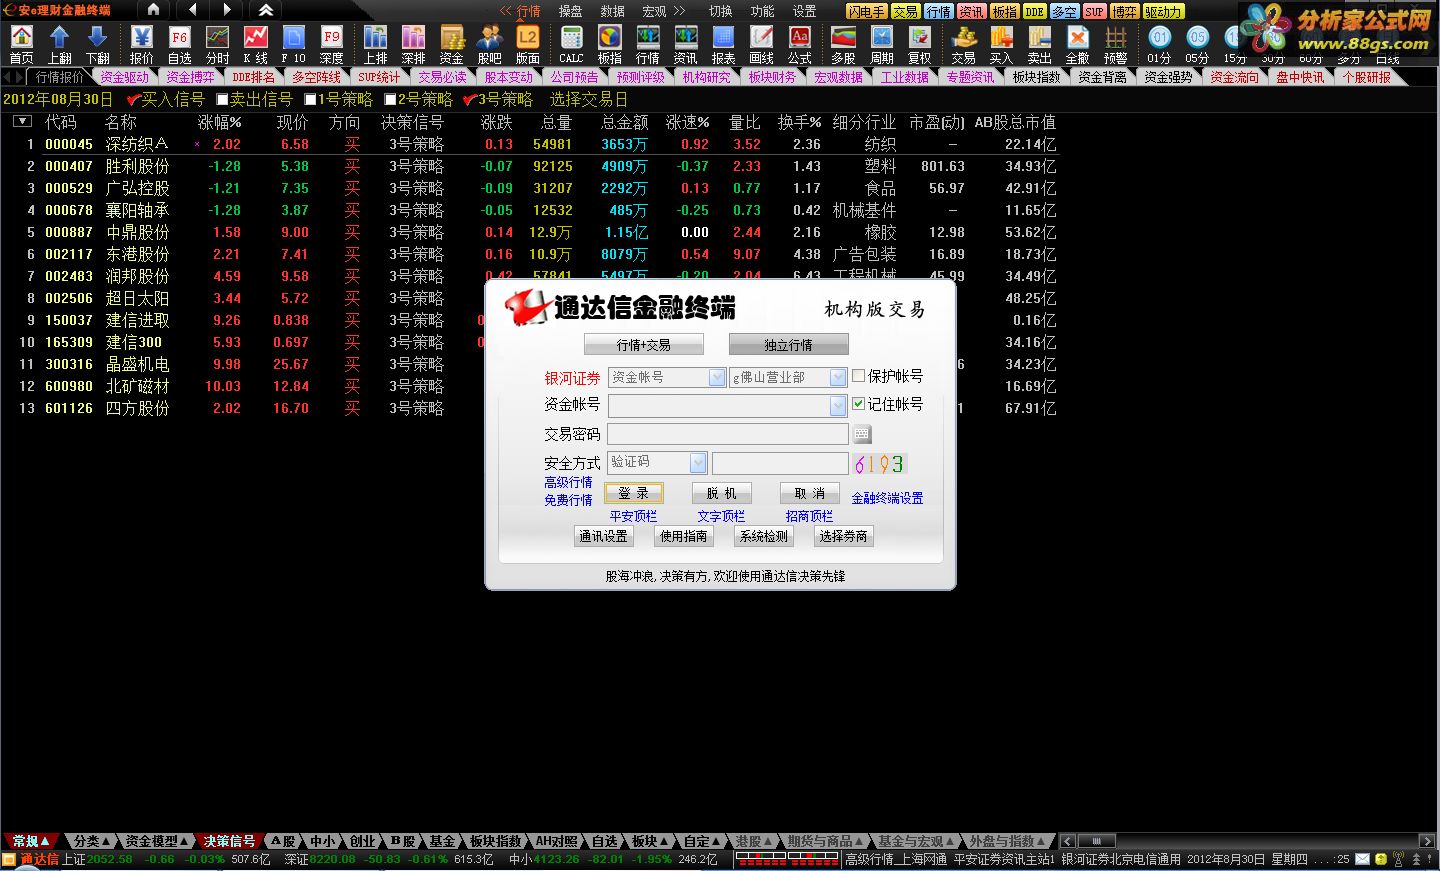Uncheck the 记住帐号 checkbox
This screenshot has height=871, width=1440.
click(x=858, y=404)
